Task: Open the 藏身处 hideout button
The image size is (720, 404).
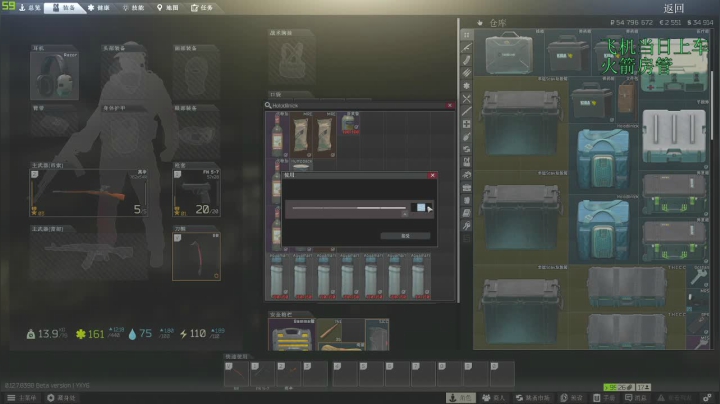Action: [x=62, y=398]
